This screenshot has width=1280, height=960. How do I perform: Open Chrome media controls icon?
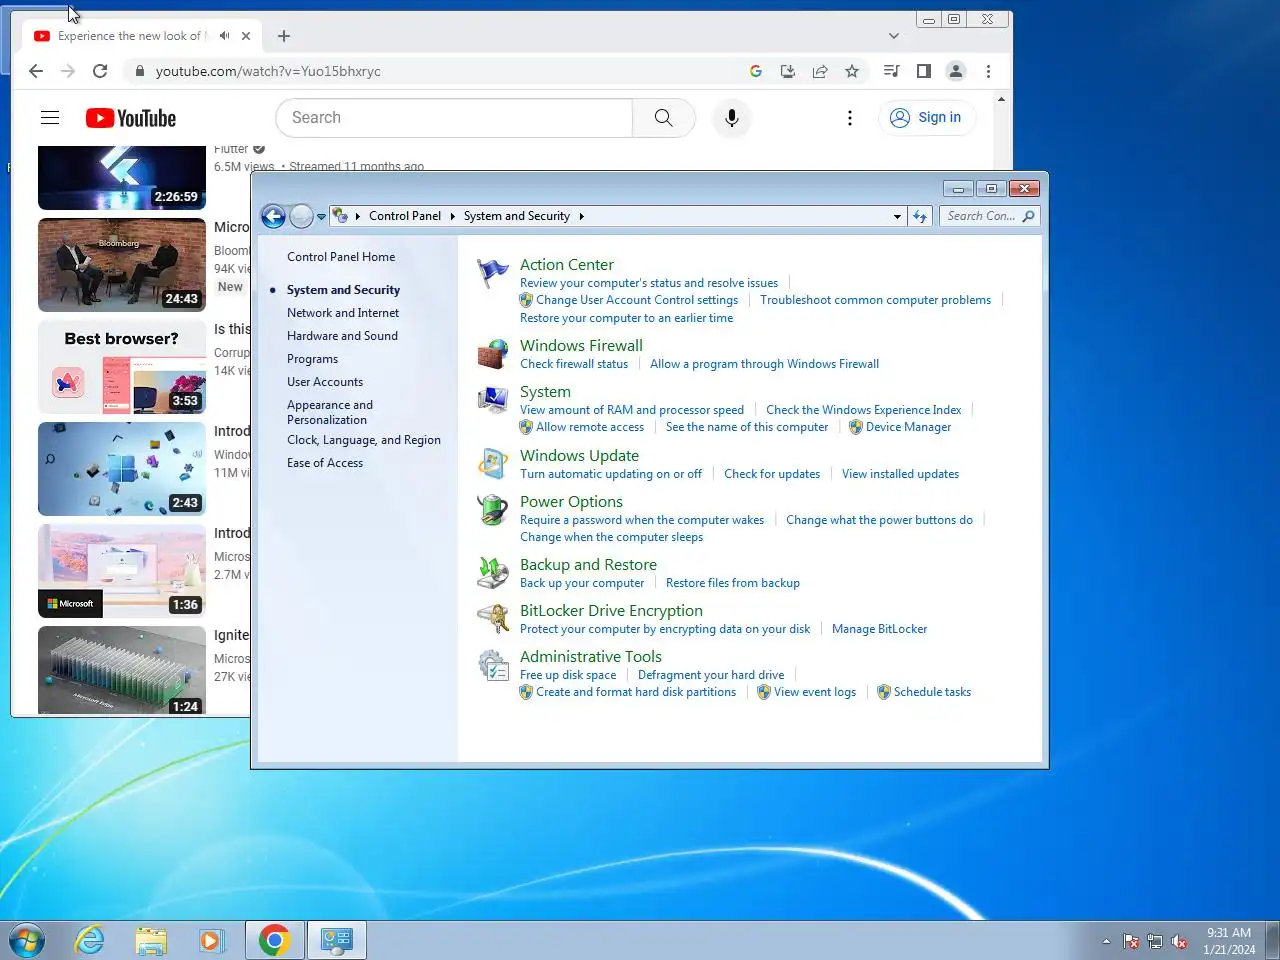[891, 71]
